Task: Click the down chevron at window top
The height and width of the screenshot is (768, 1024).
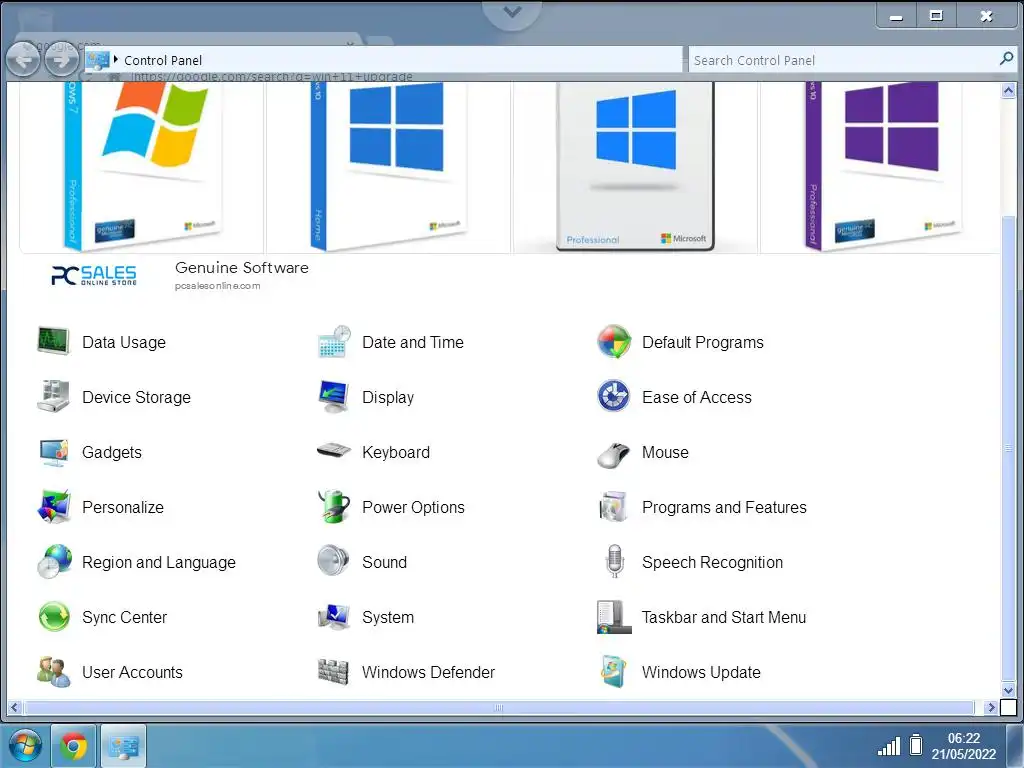Action: pos(512,12)
